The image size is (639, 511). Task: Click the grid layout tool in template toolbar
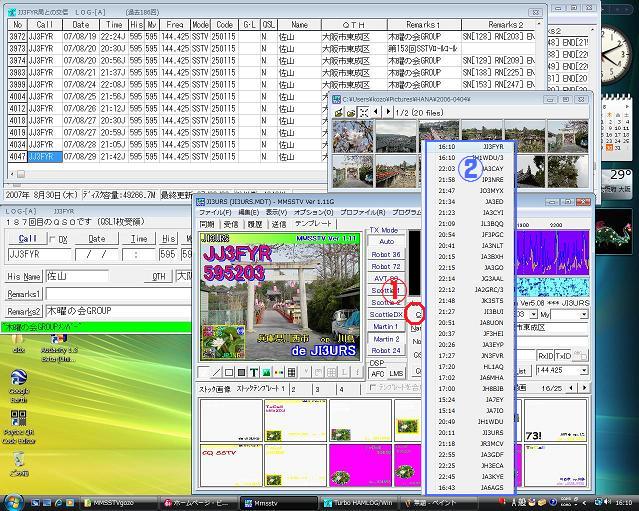tap(291, 372)
